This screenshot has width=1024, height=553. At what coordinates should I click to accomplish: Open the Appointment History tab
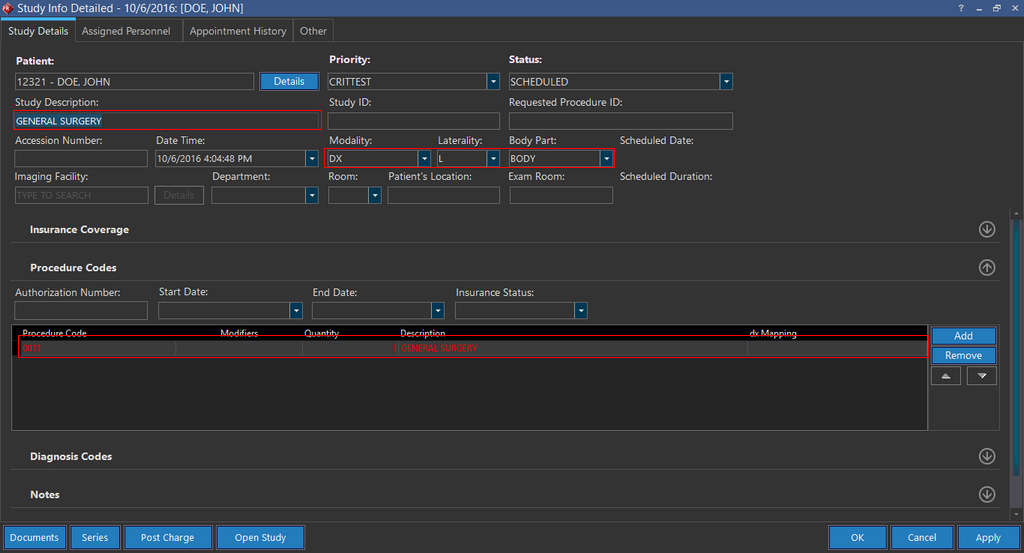238,31
